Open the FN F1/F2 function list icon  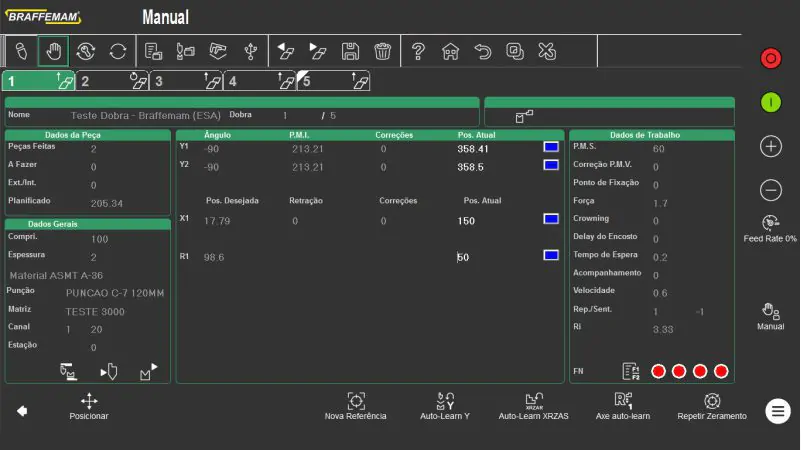pos(631,371)
